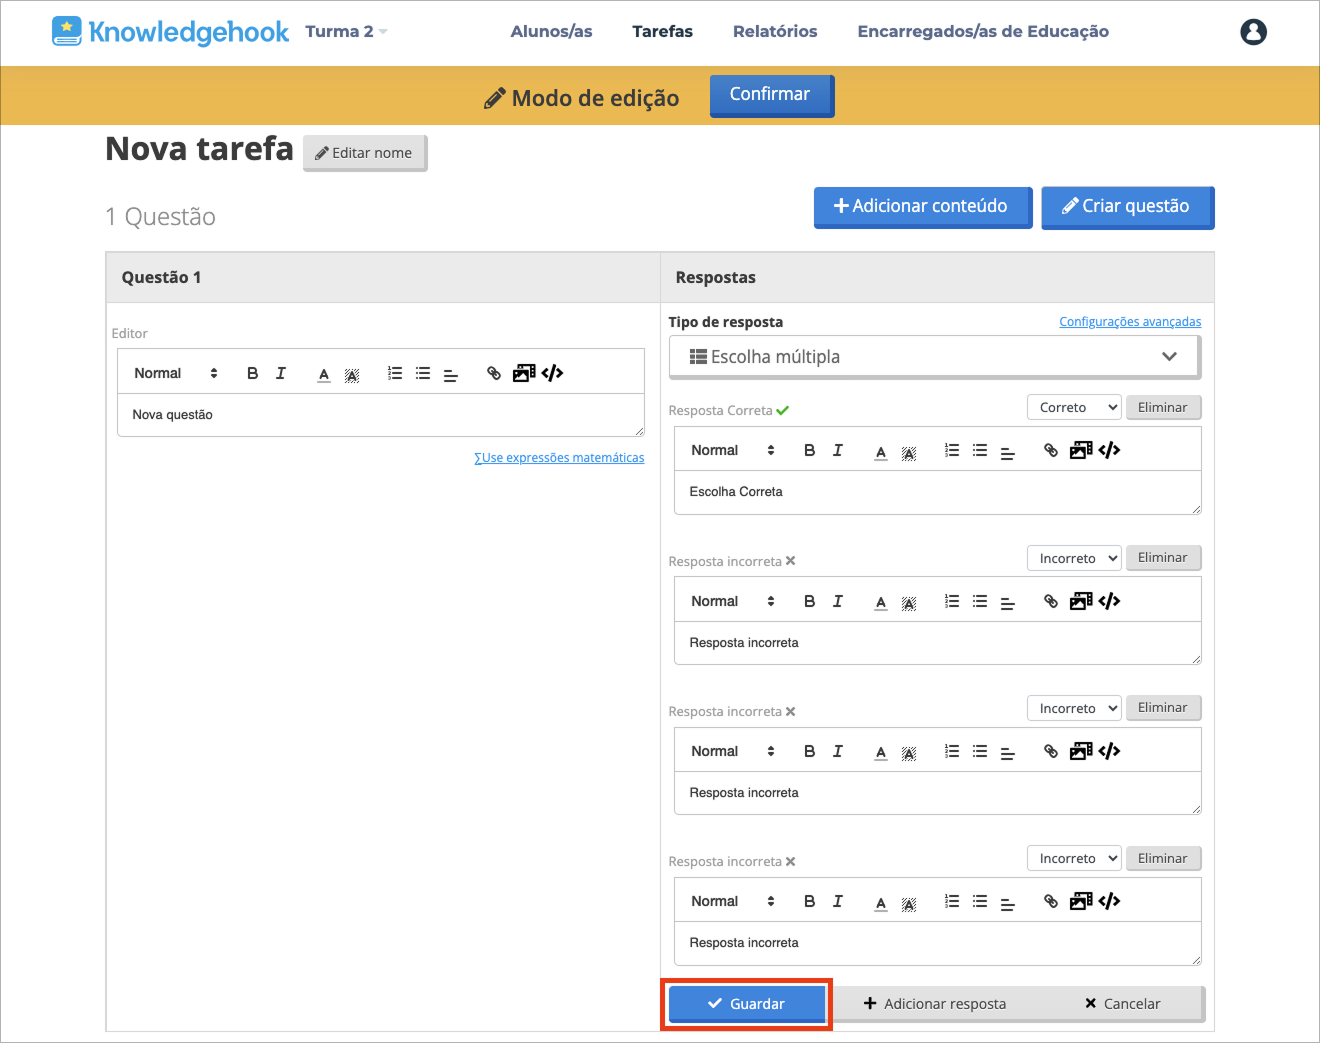Toggle italic in Escolha Correta answer toolbar
1320x1043 pixels.
click(x=838, y=450)
